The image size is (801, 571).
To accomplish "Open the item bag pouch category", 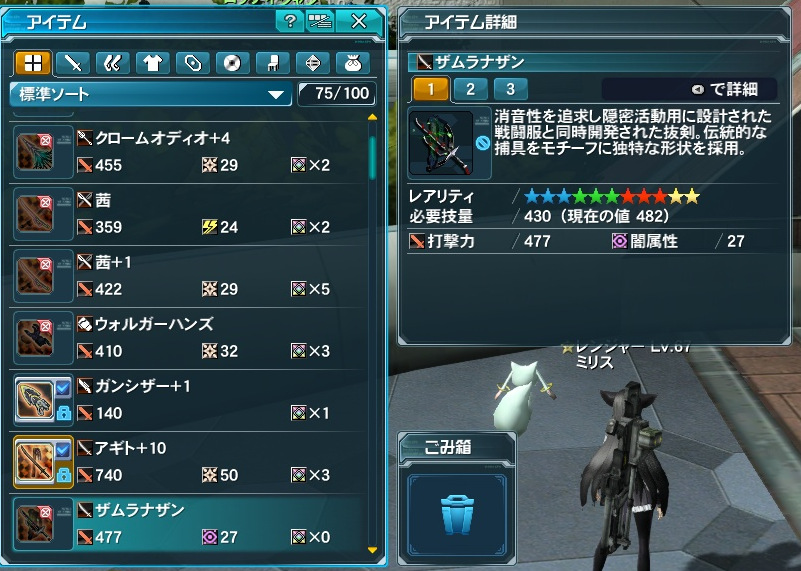I will click(353, 63).
